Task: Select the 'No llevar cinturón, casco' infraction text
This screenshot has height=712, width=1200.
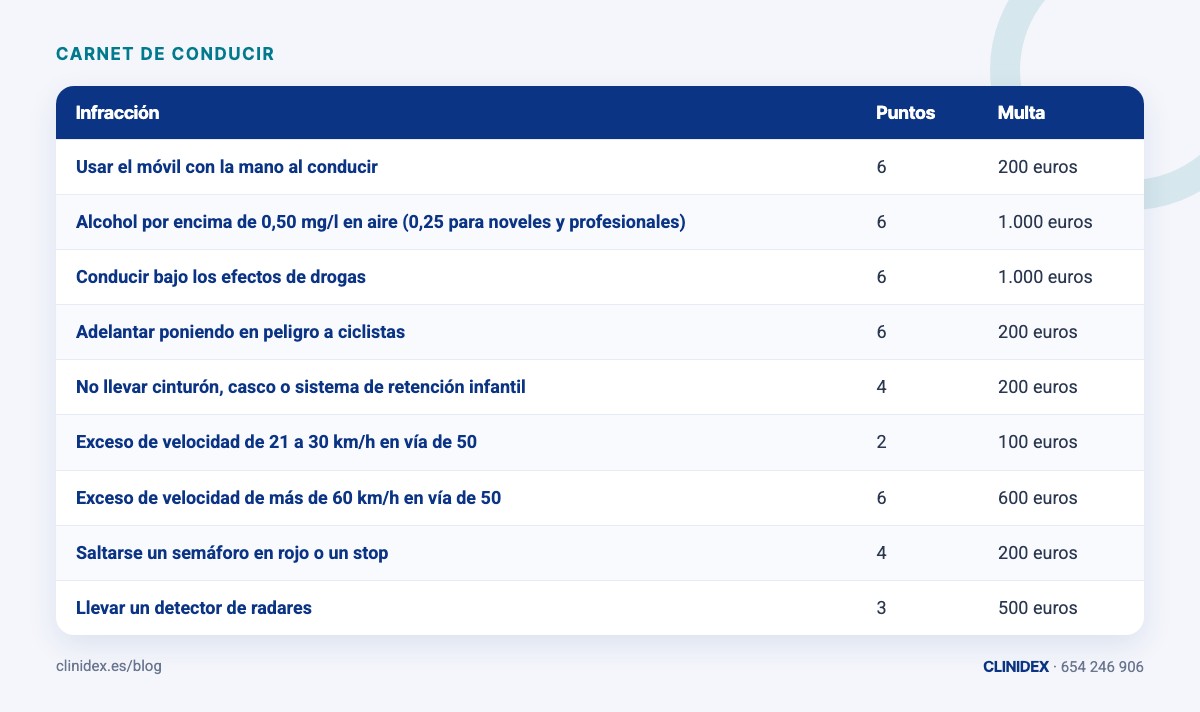Action: [x=301, y=387]
